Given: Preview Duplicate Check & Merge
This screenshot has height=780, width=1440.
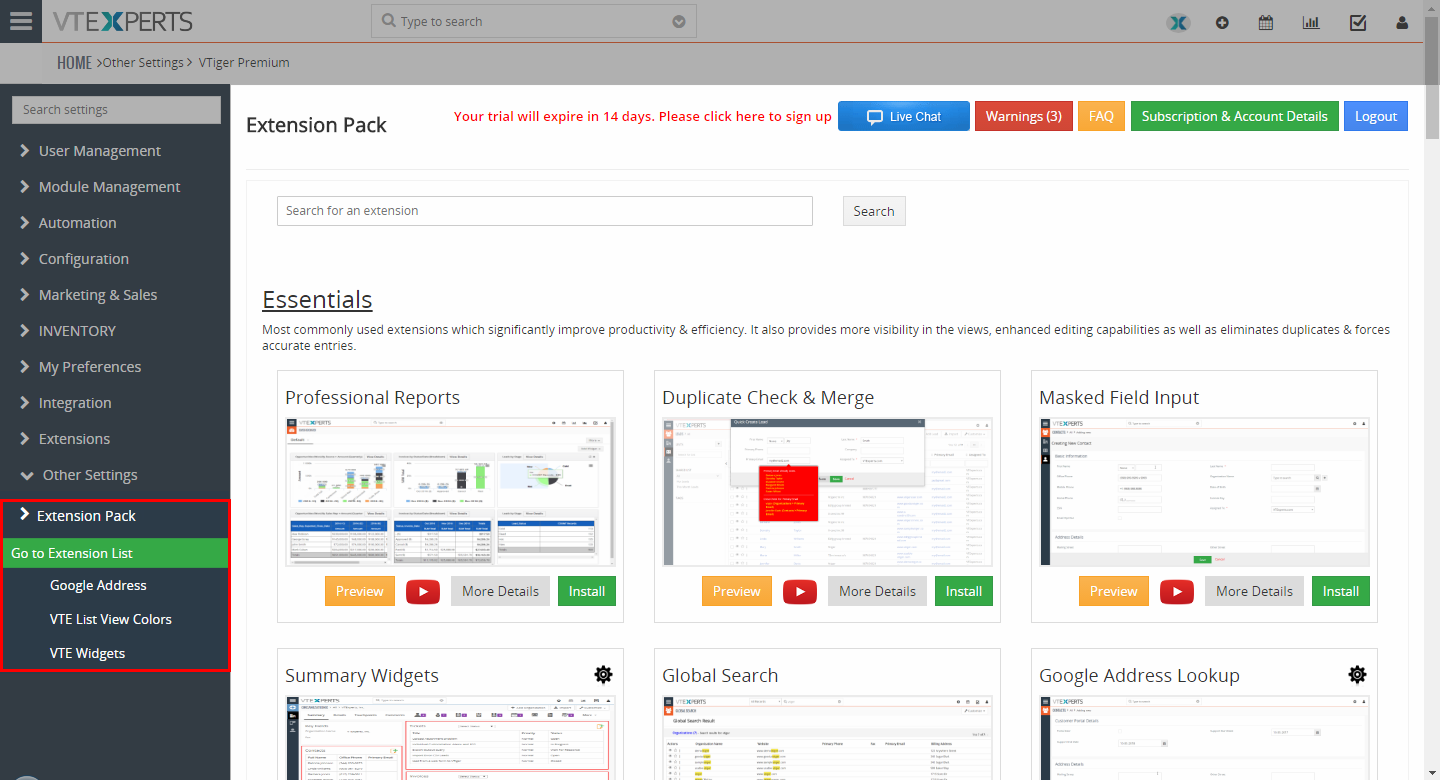Looking at the screenshot, I should pos(737,591).
